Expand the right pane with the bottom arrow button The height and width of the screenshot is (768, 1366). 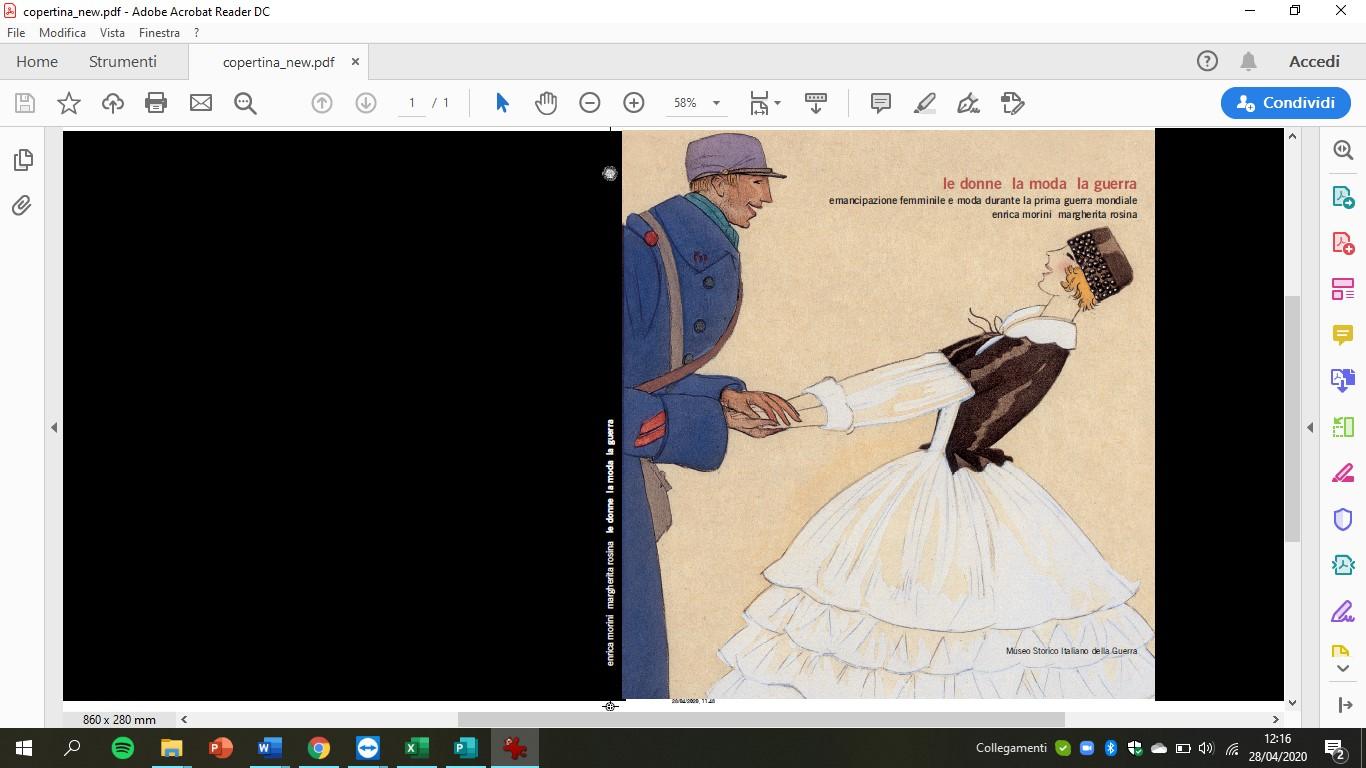1345,705
